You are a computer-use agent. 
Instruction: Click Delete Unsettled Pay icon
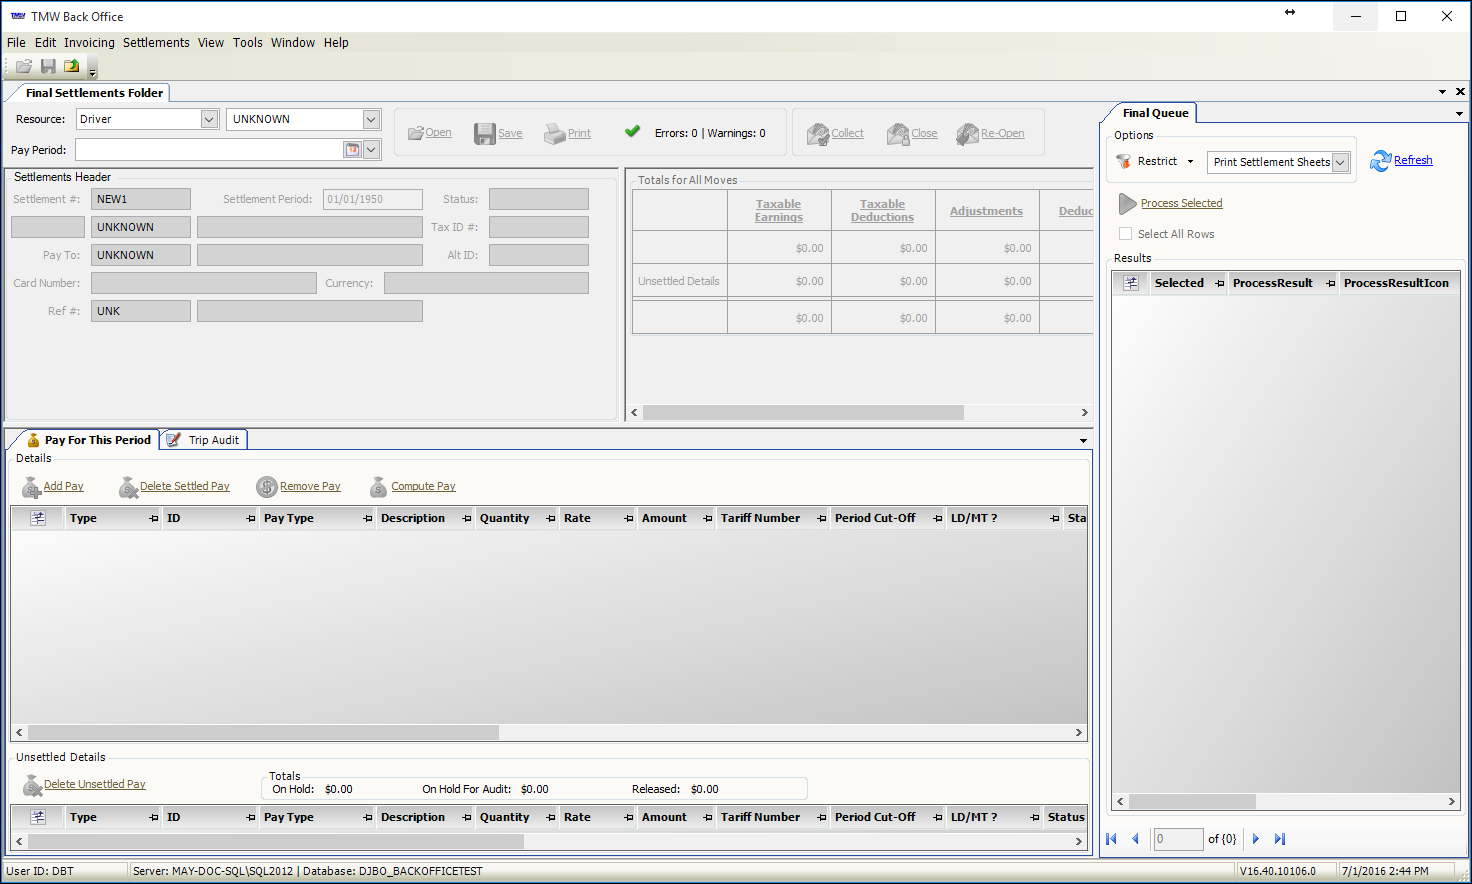[x=32, y=785]
